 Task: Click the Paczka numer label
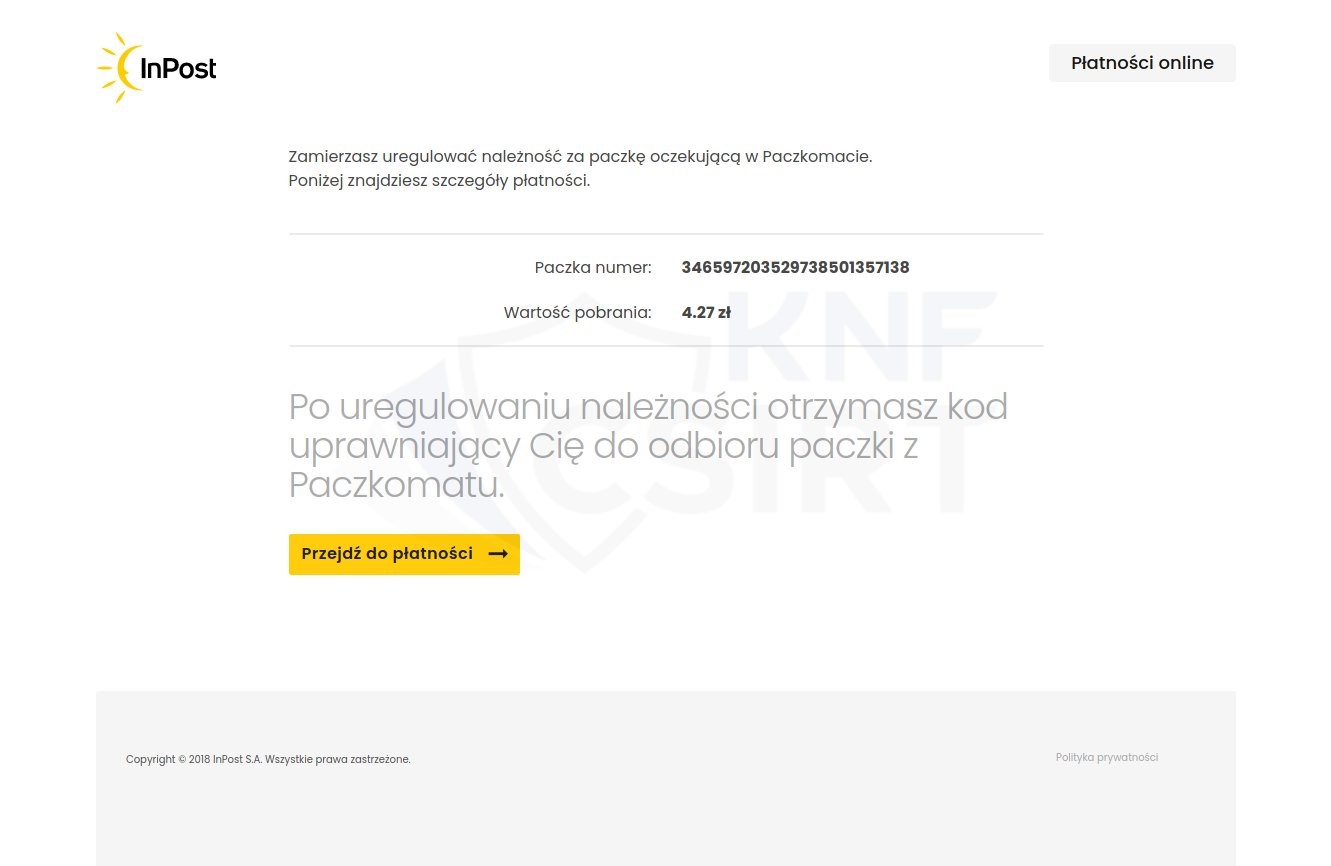[593, 267]
